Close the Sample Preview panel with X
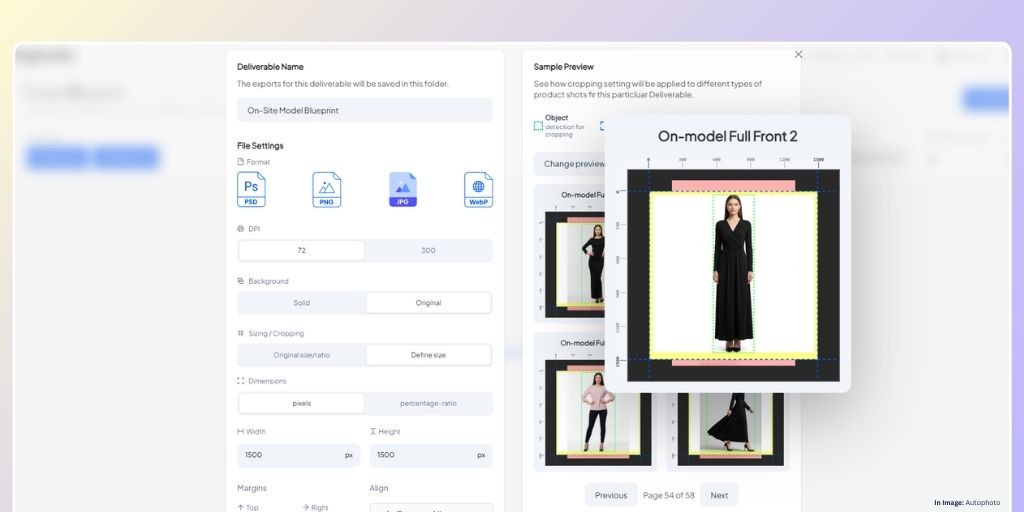 (798, 55)
